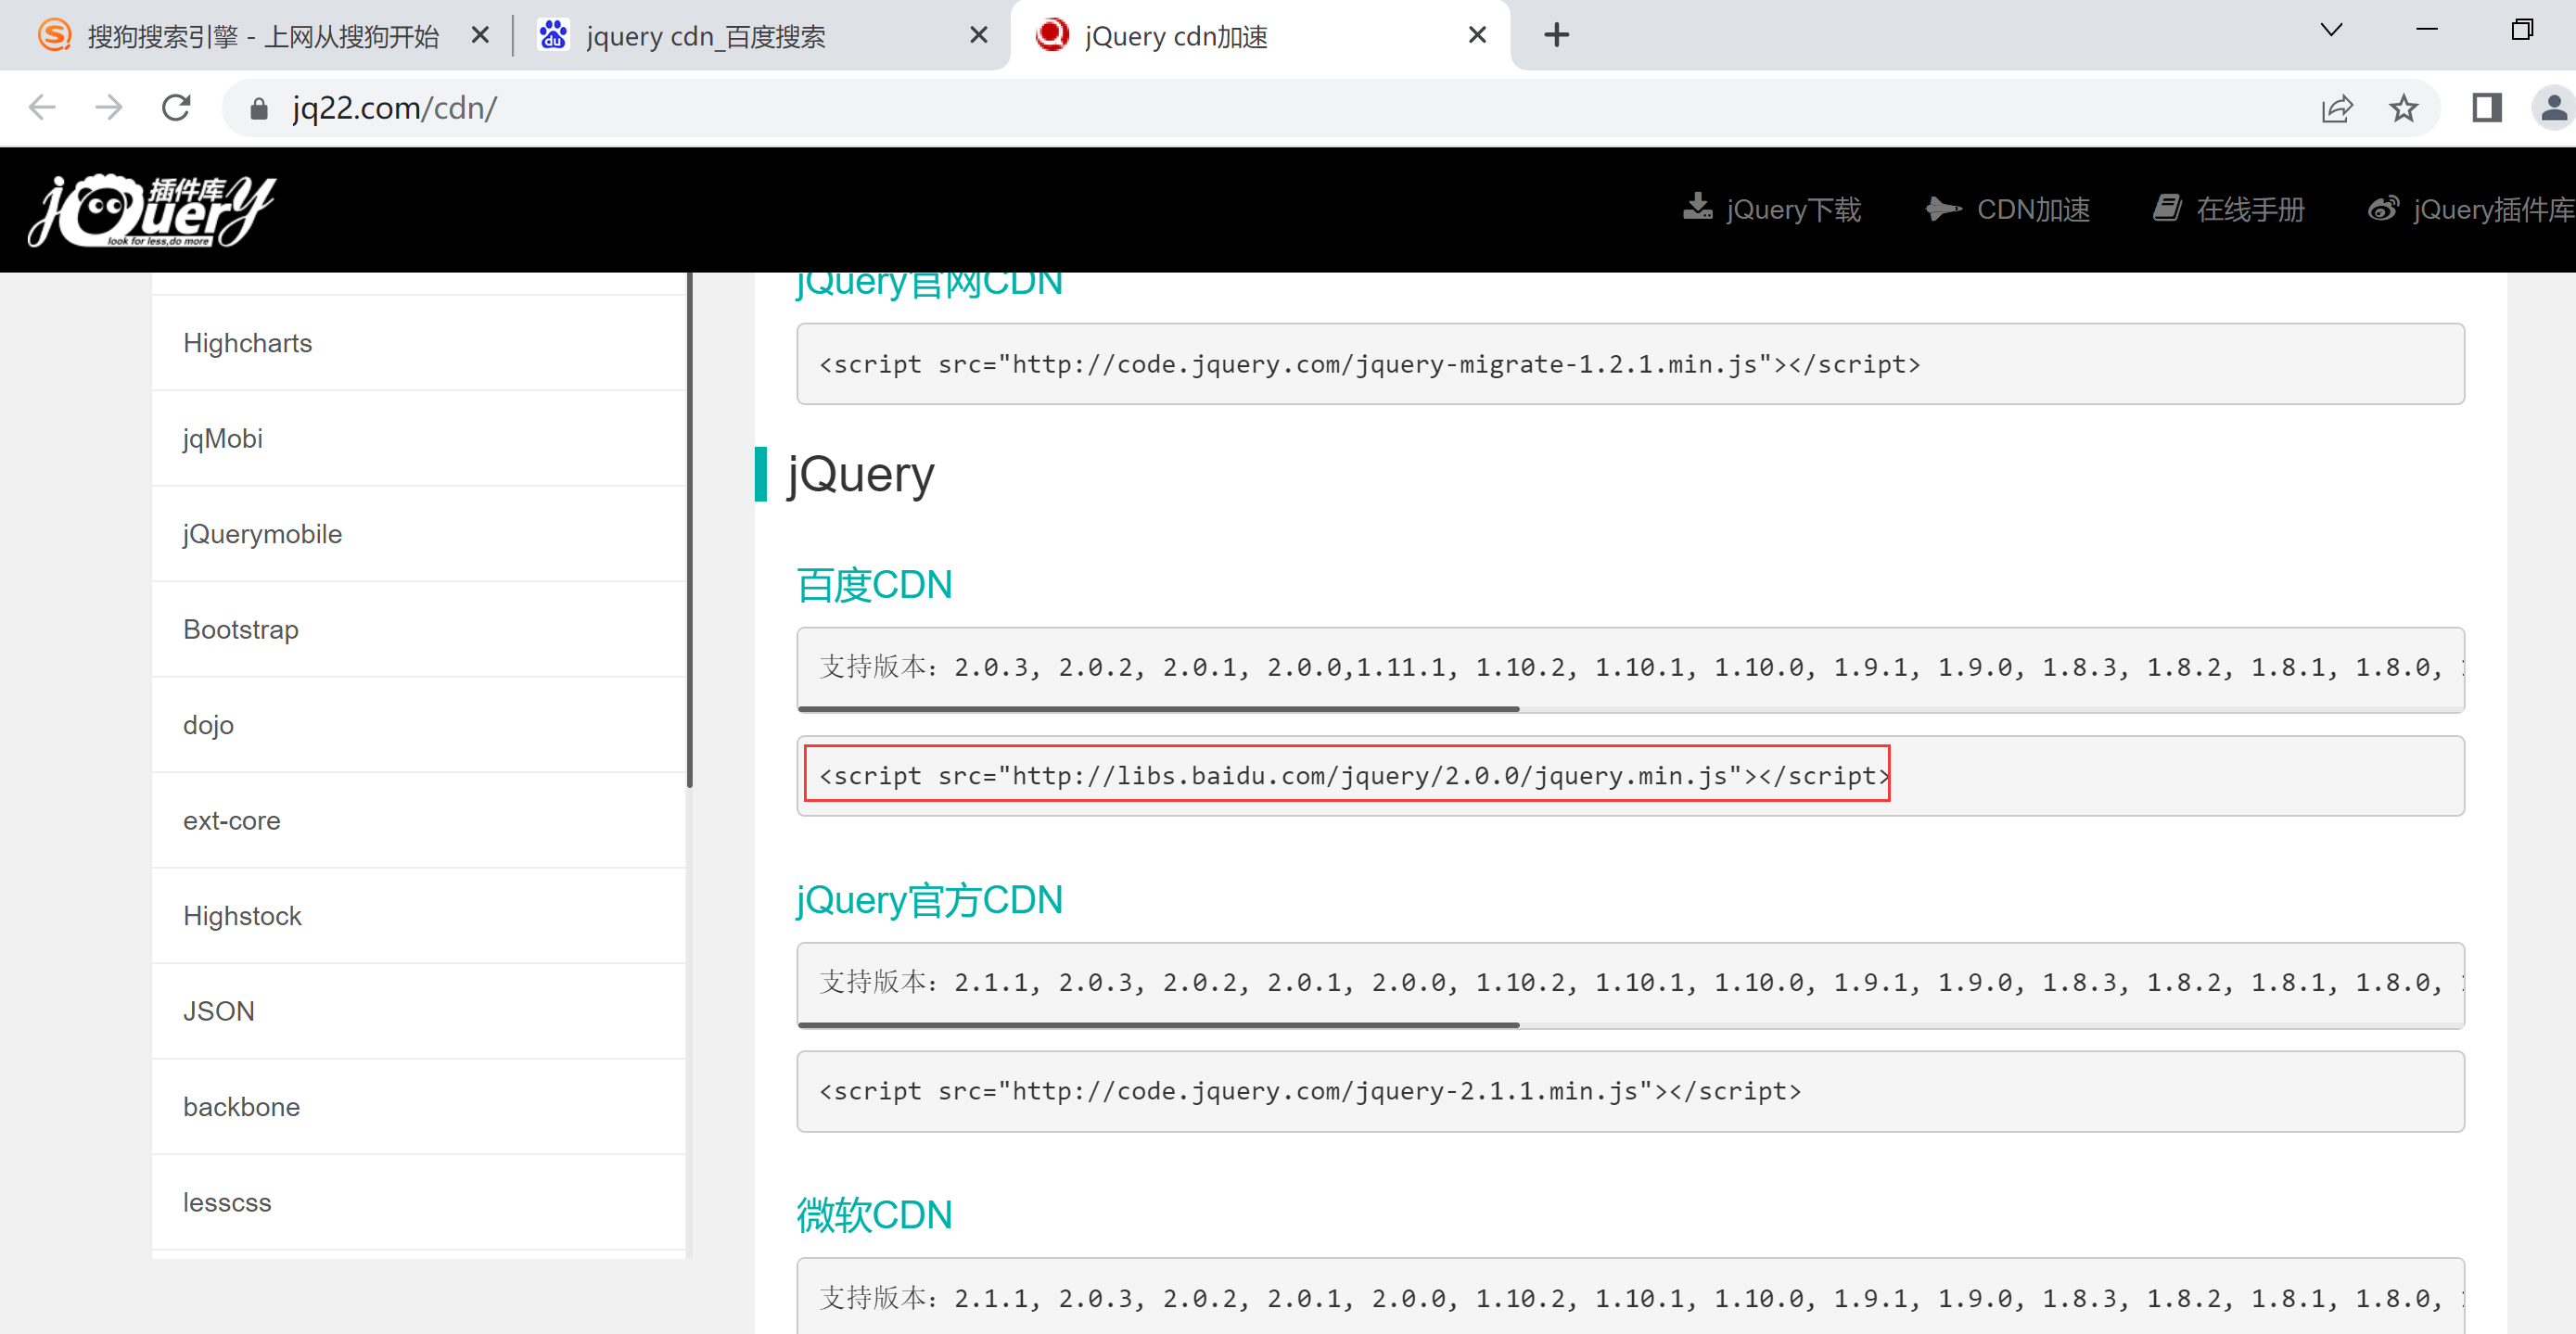Click the CDN加速 arrow icon
This screenshot has height=1334, width=2576.
click(1944, 208)
